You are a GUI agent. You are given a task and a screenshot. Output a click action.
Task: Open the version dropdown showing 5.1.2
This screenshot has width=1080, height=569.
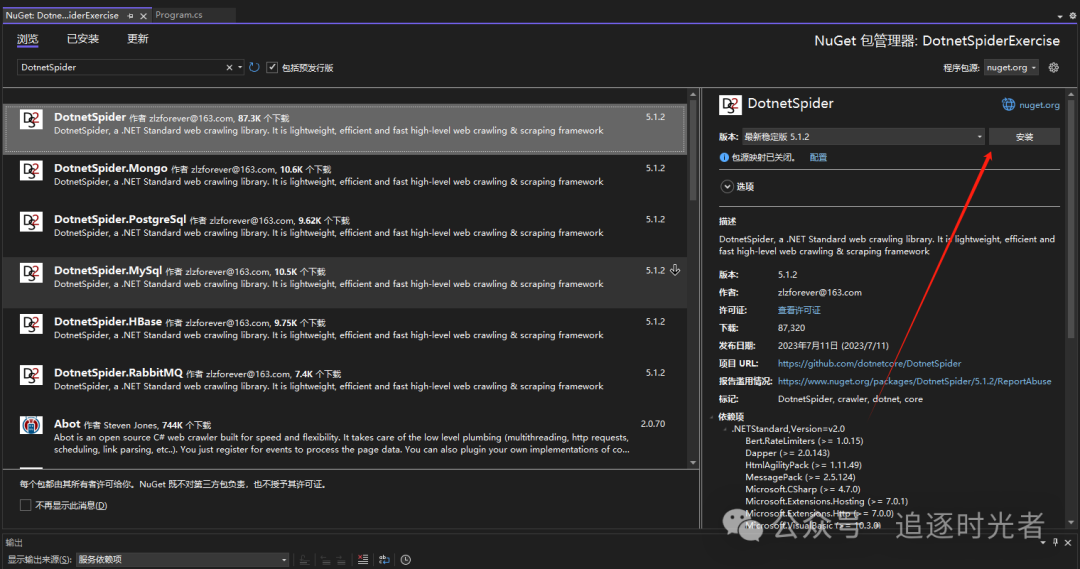coord(863,137)
